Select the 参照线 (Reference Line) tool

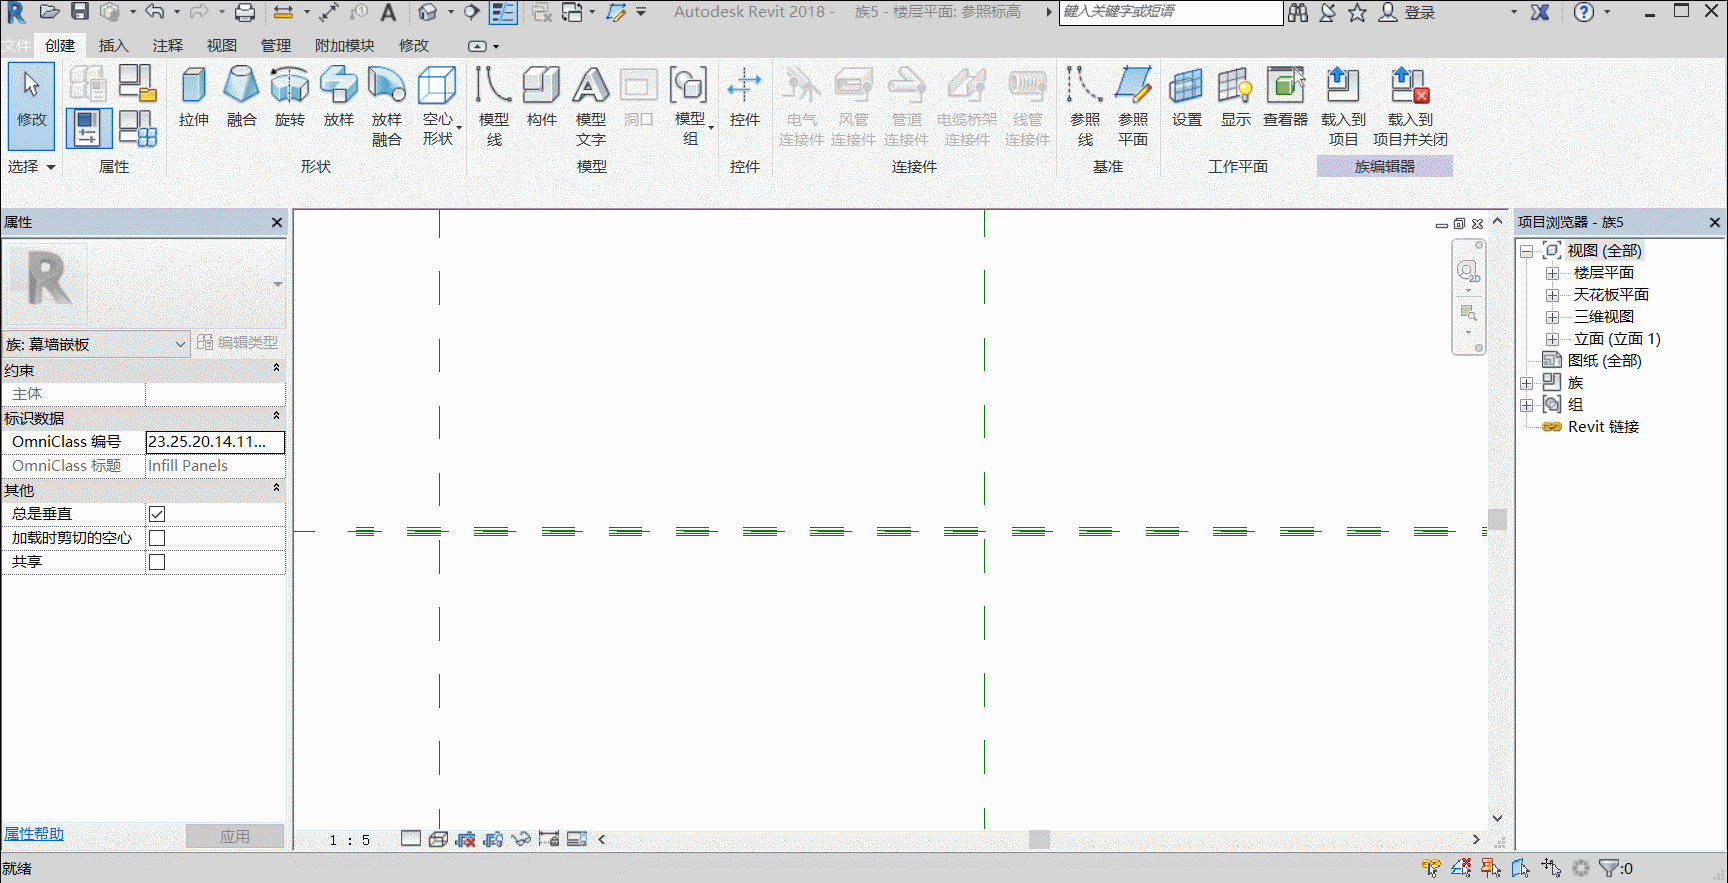click(1085, 106)
